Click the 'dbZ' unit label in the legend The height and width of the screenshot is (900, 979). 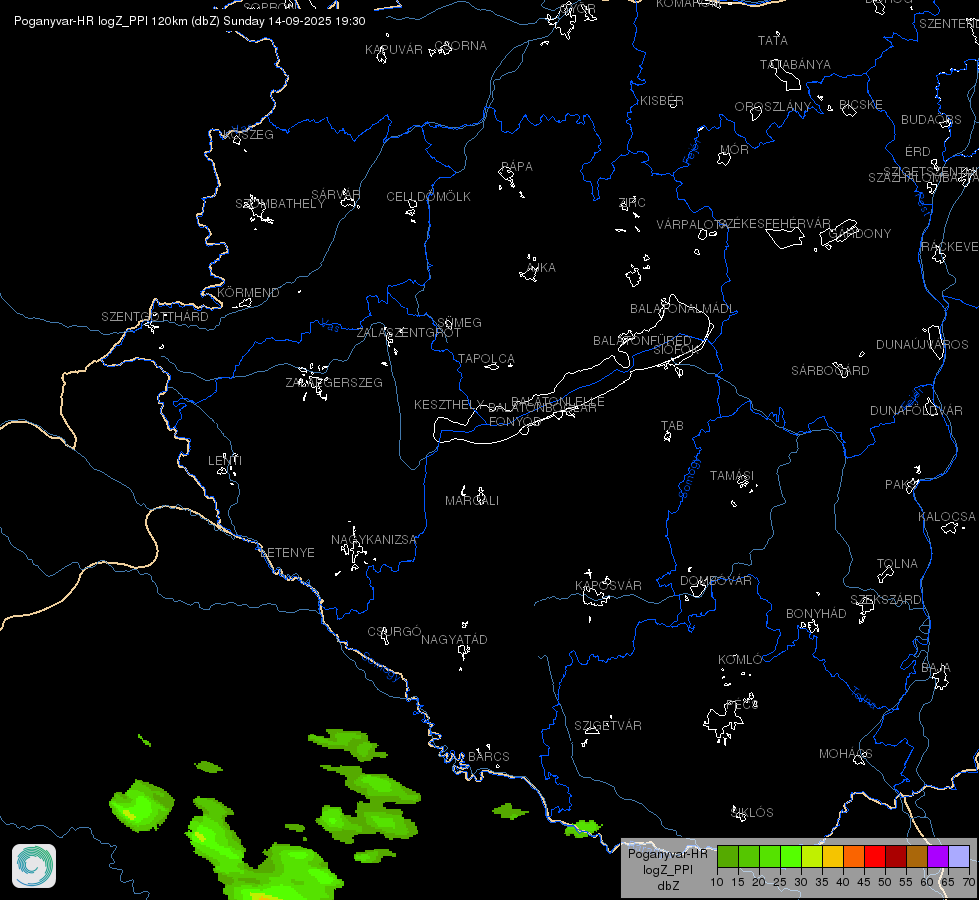click(x=668, y=886)
